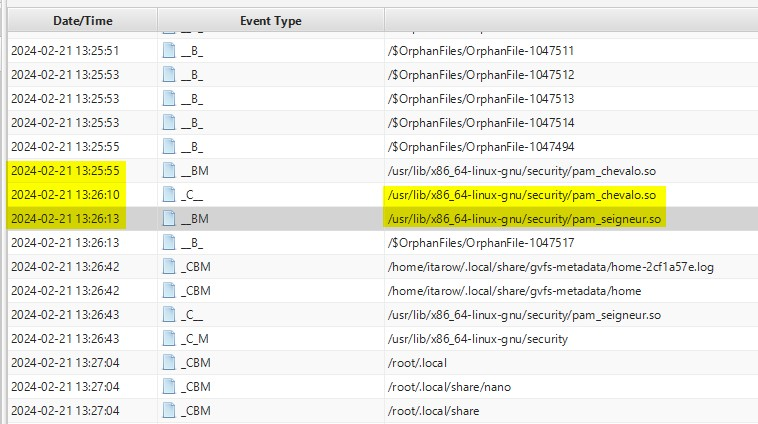This screenshot has width=758, height=424.
Task: Click file icon in /root/.local row
Action: 169,363
